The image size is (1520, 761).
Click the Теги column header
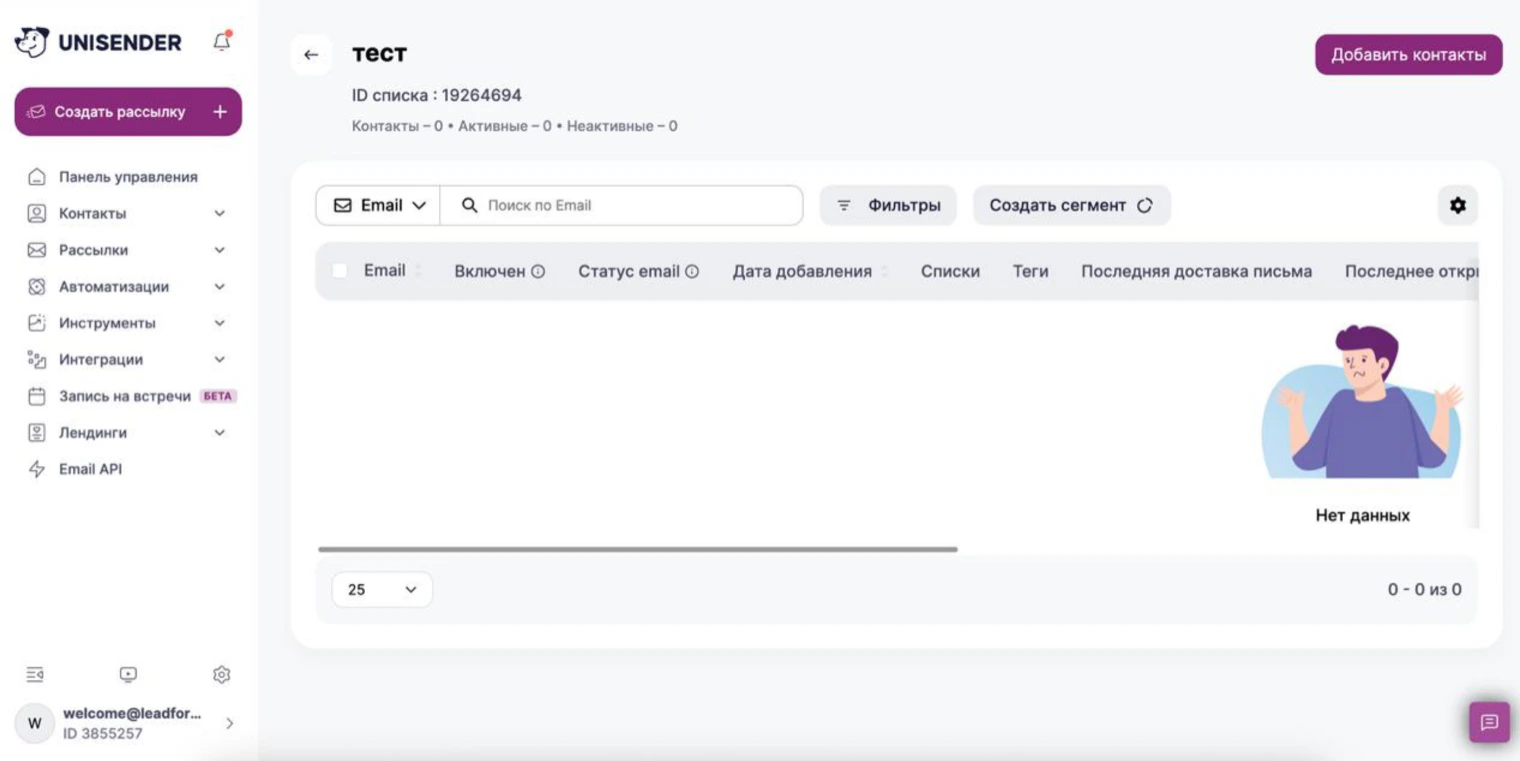point(1030,271)
